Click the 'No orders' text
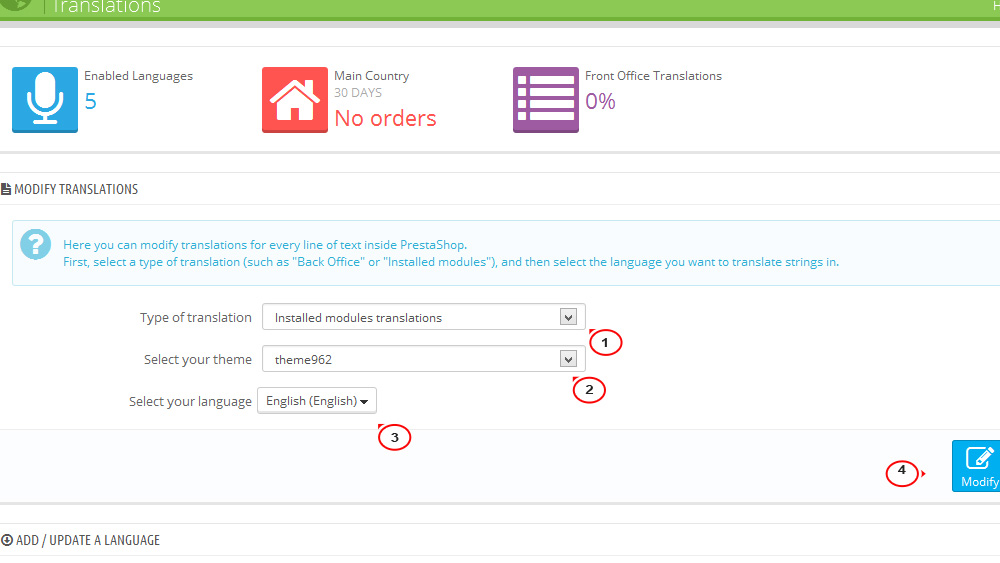Image resolution: width=1000 pixels, height=563 pixels. (x=385, y=119)
